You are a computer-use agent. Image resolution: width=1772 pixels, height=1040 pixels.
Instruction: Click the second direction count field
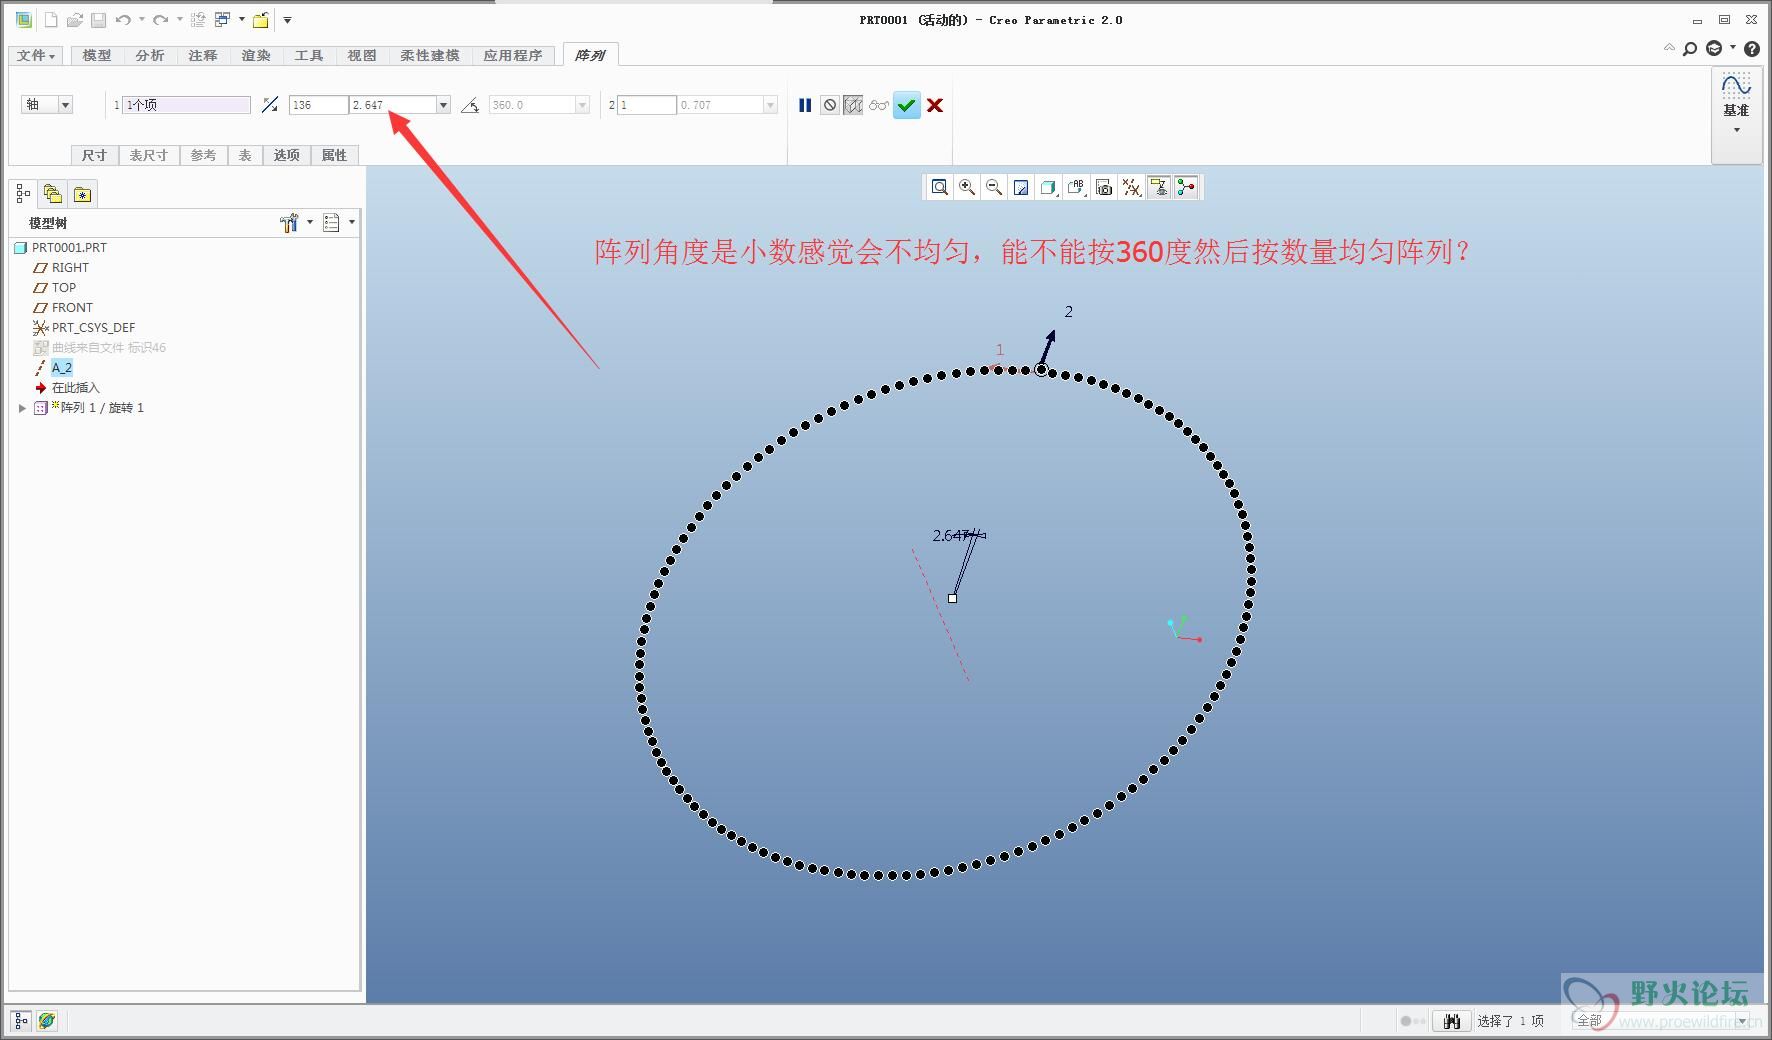646,105
